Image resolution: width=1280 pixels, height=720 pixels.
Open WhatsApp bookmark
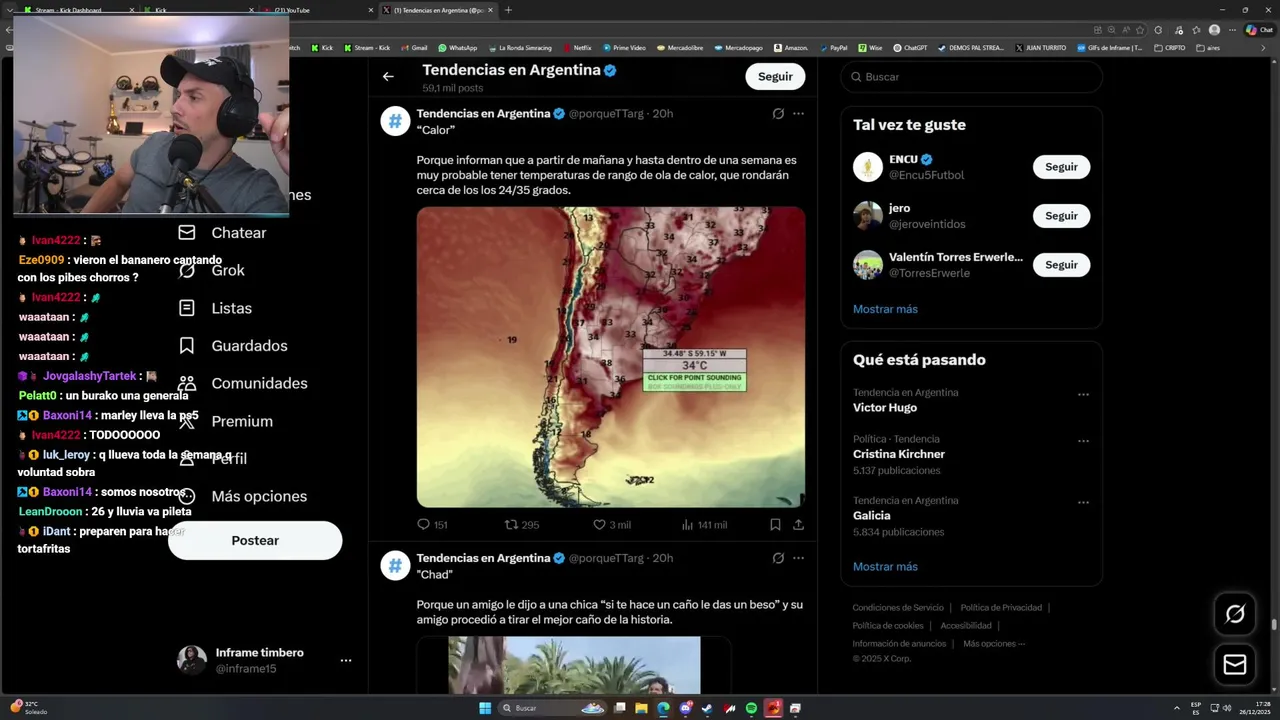pyautogui.click(x=457, y=47)
